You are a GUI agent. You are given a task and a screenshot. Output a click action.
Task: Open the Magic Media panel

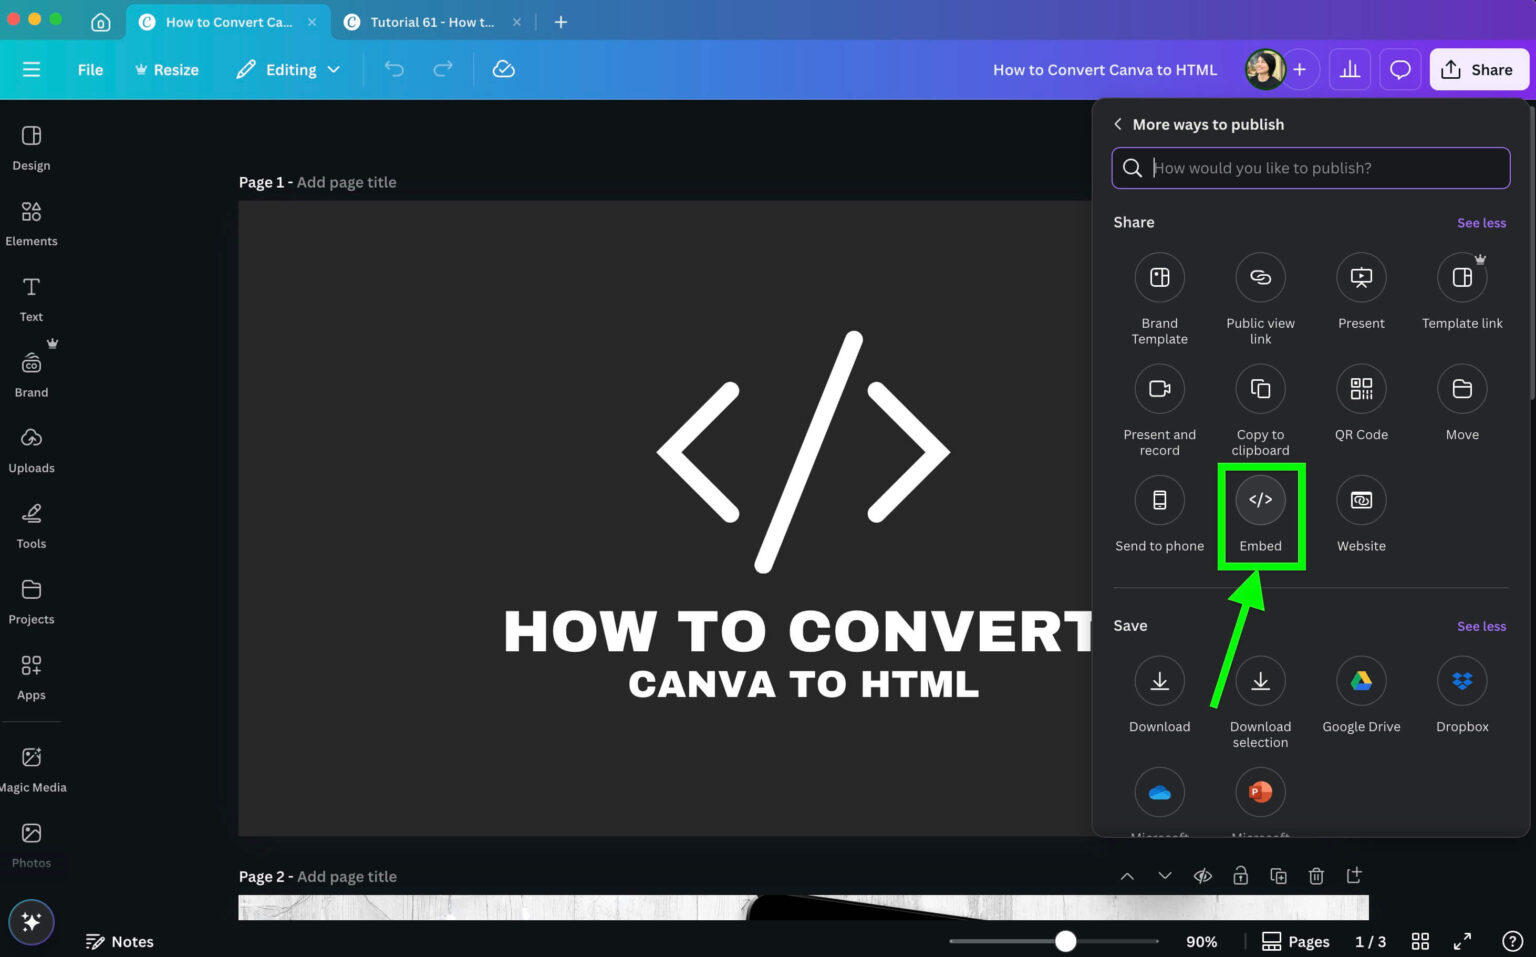click(x=31, y=767)
